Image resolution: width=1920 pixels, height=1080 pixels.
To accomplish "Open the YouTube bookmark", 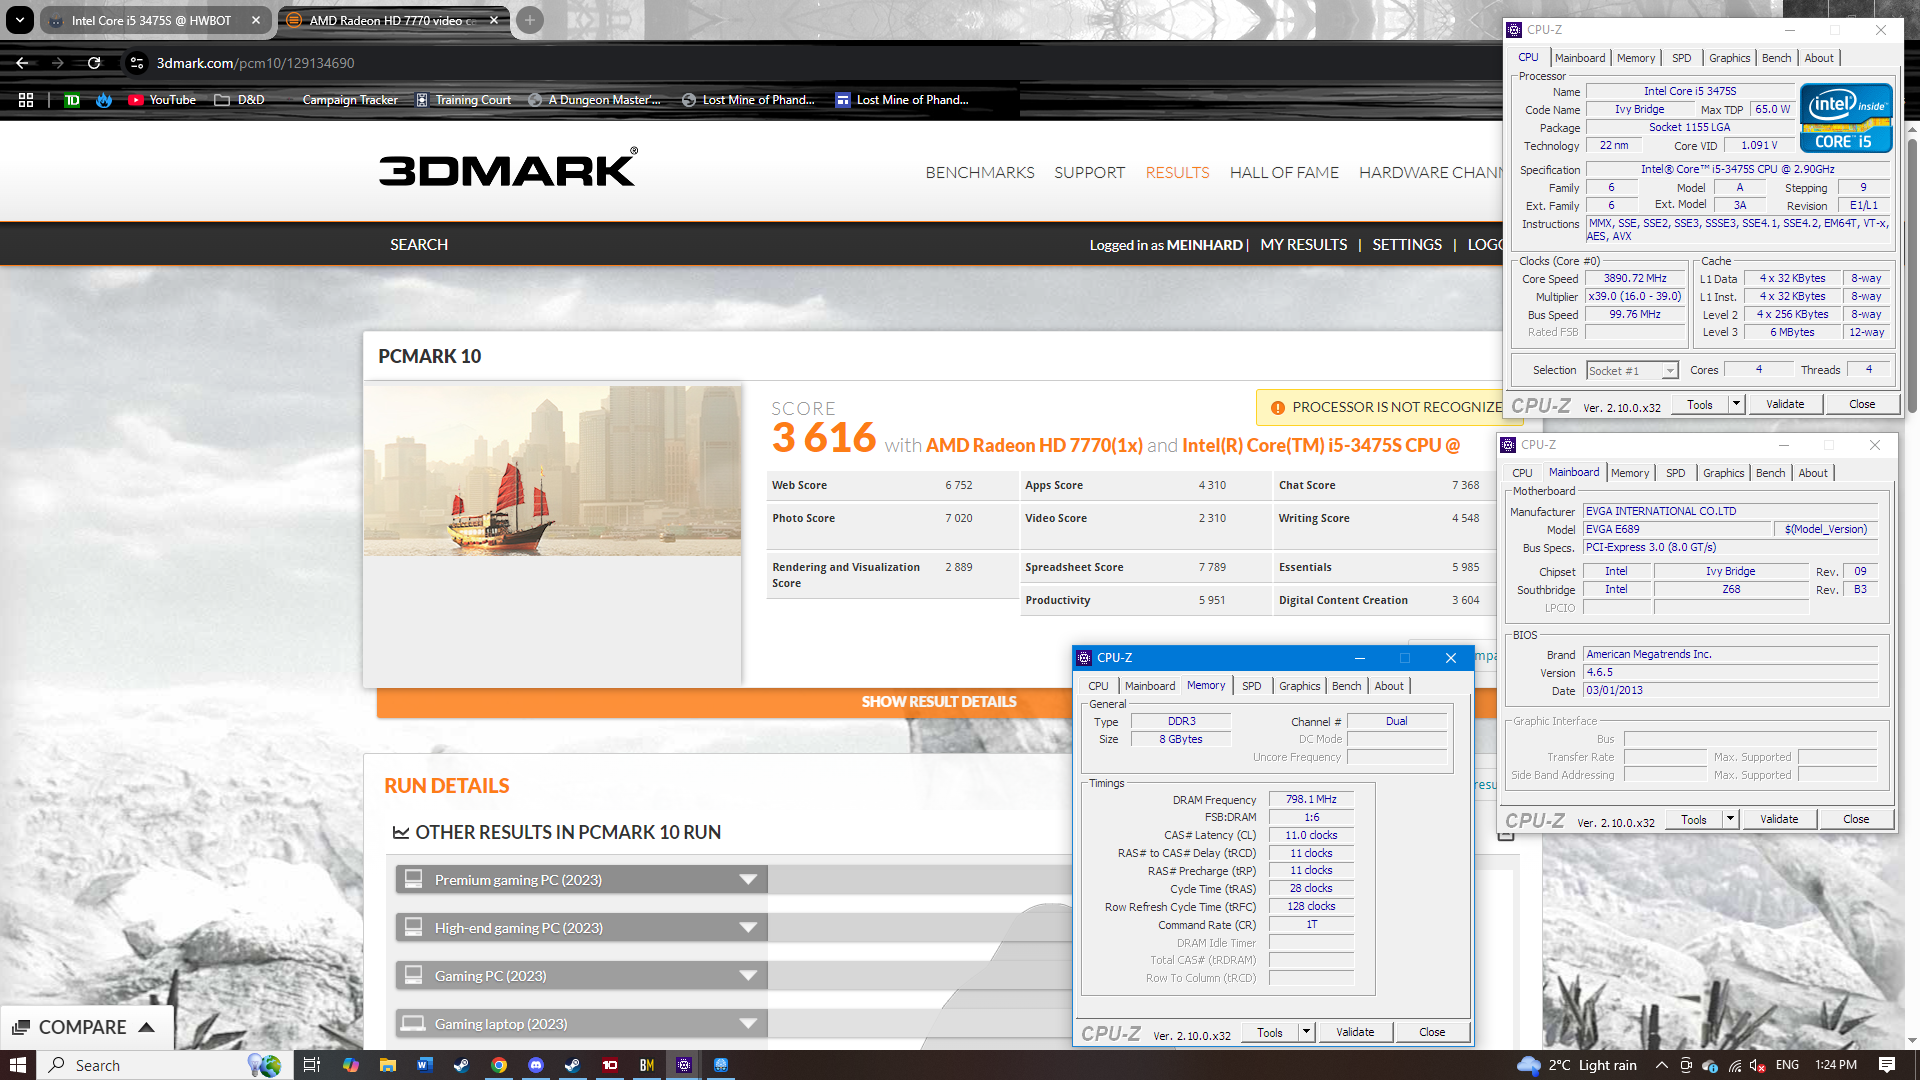I will (162, 100).
